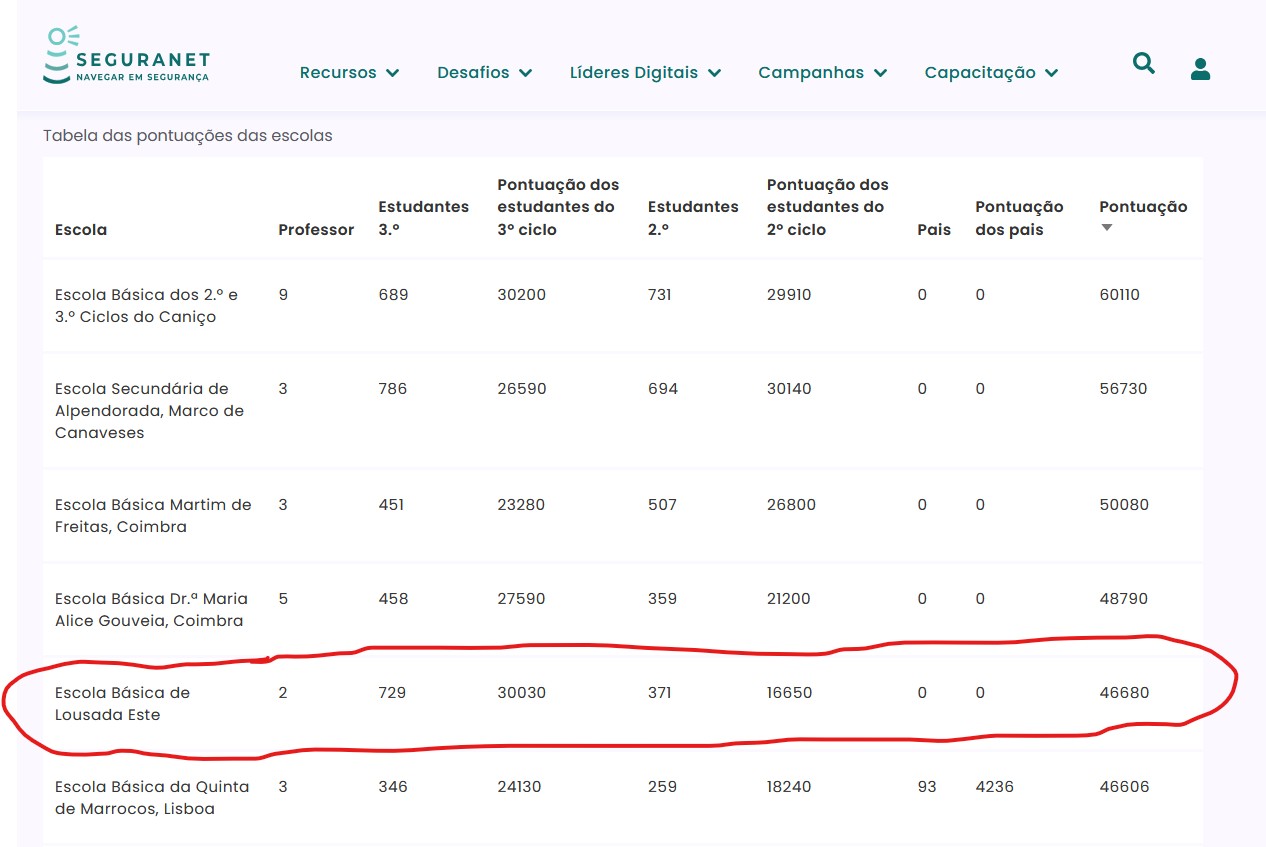Click professor count 5

click(283, 599)
